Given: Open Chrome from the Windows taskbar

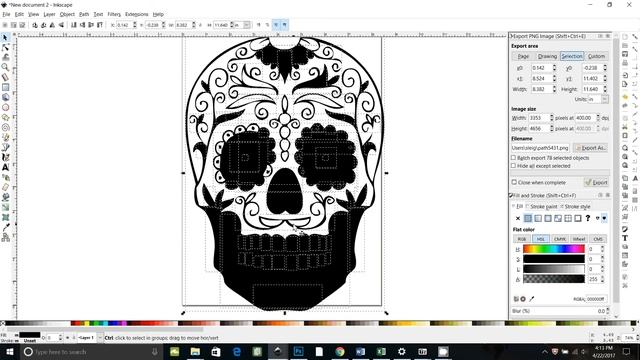Looking at the screenshot, I should (340, 351).
